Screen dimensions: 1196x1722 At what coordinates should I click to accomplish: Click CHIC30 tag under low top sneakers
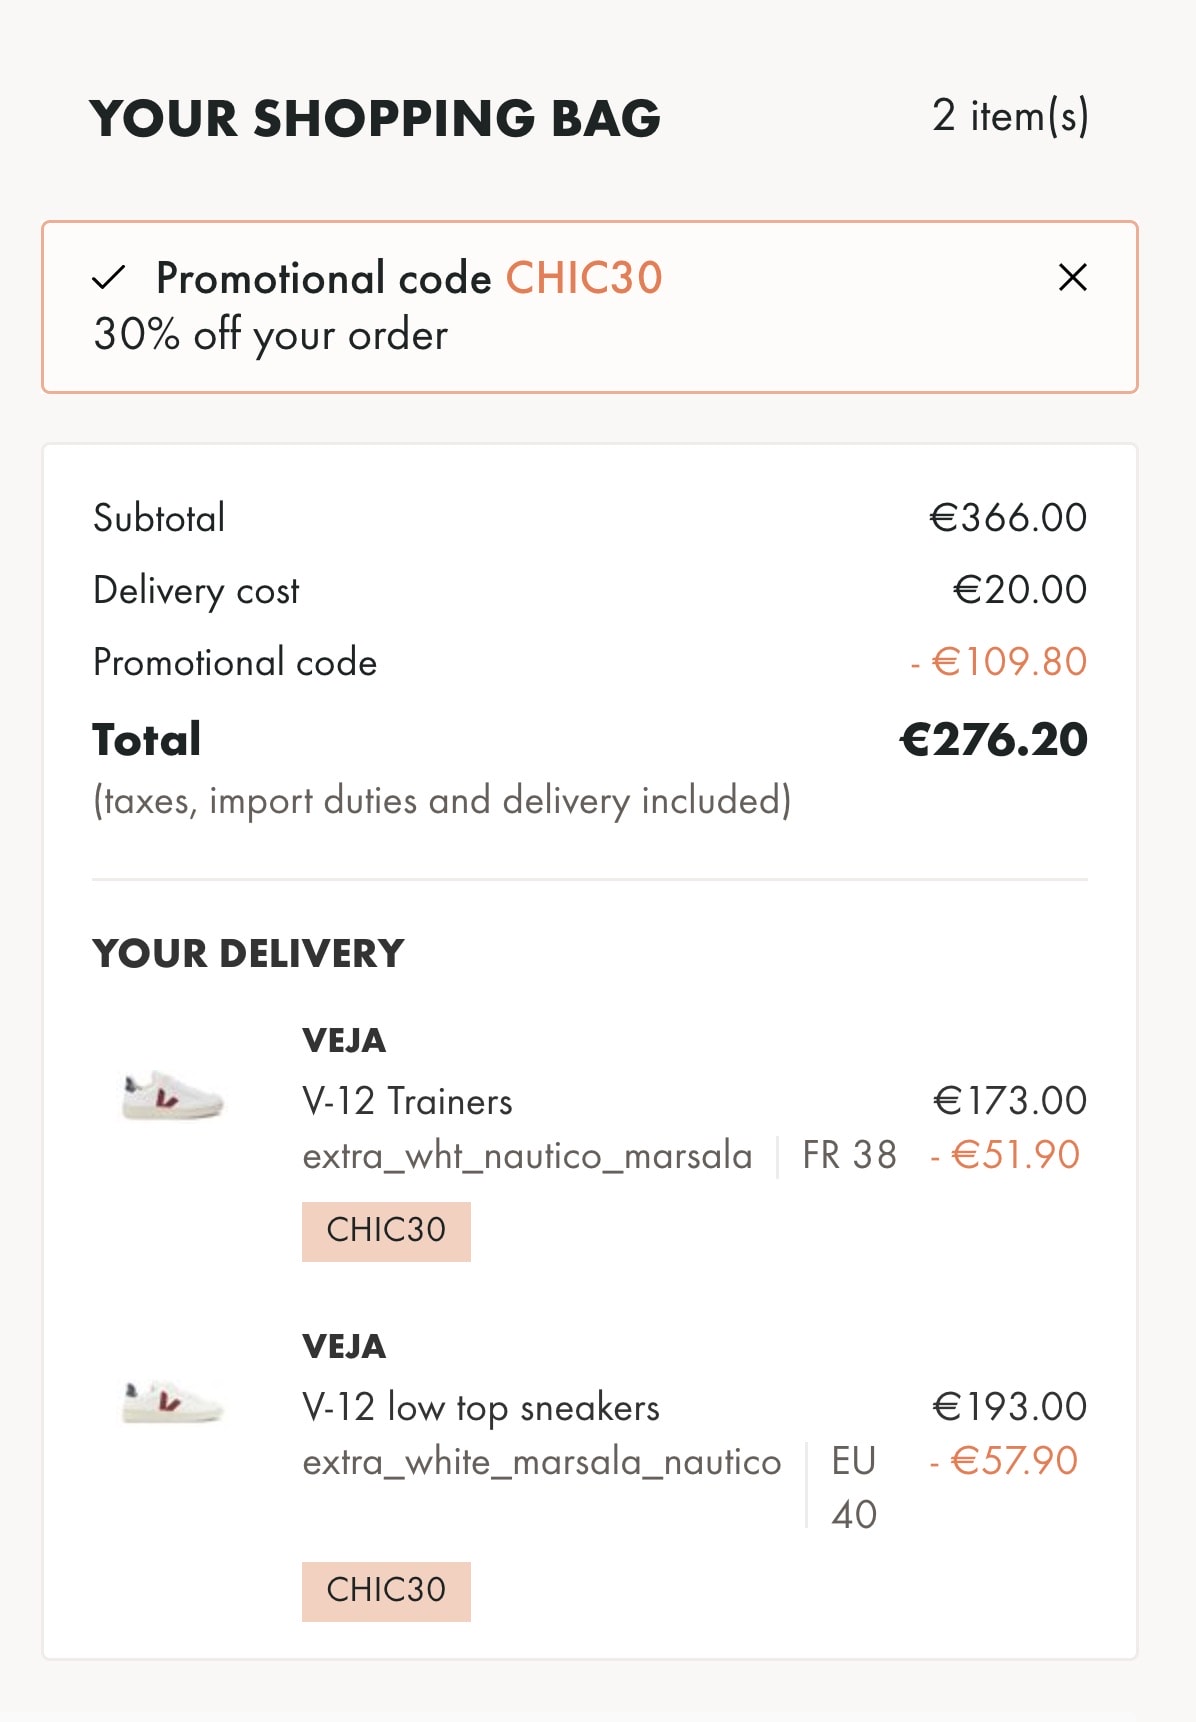coord(386,1590)
